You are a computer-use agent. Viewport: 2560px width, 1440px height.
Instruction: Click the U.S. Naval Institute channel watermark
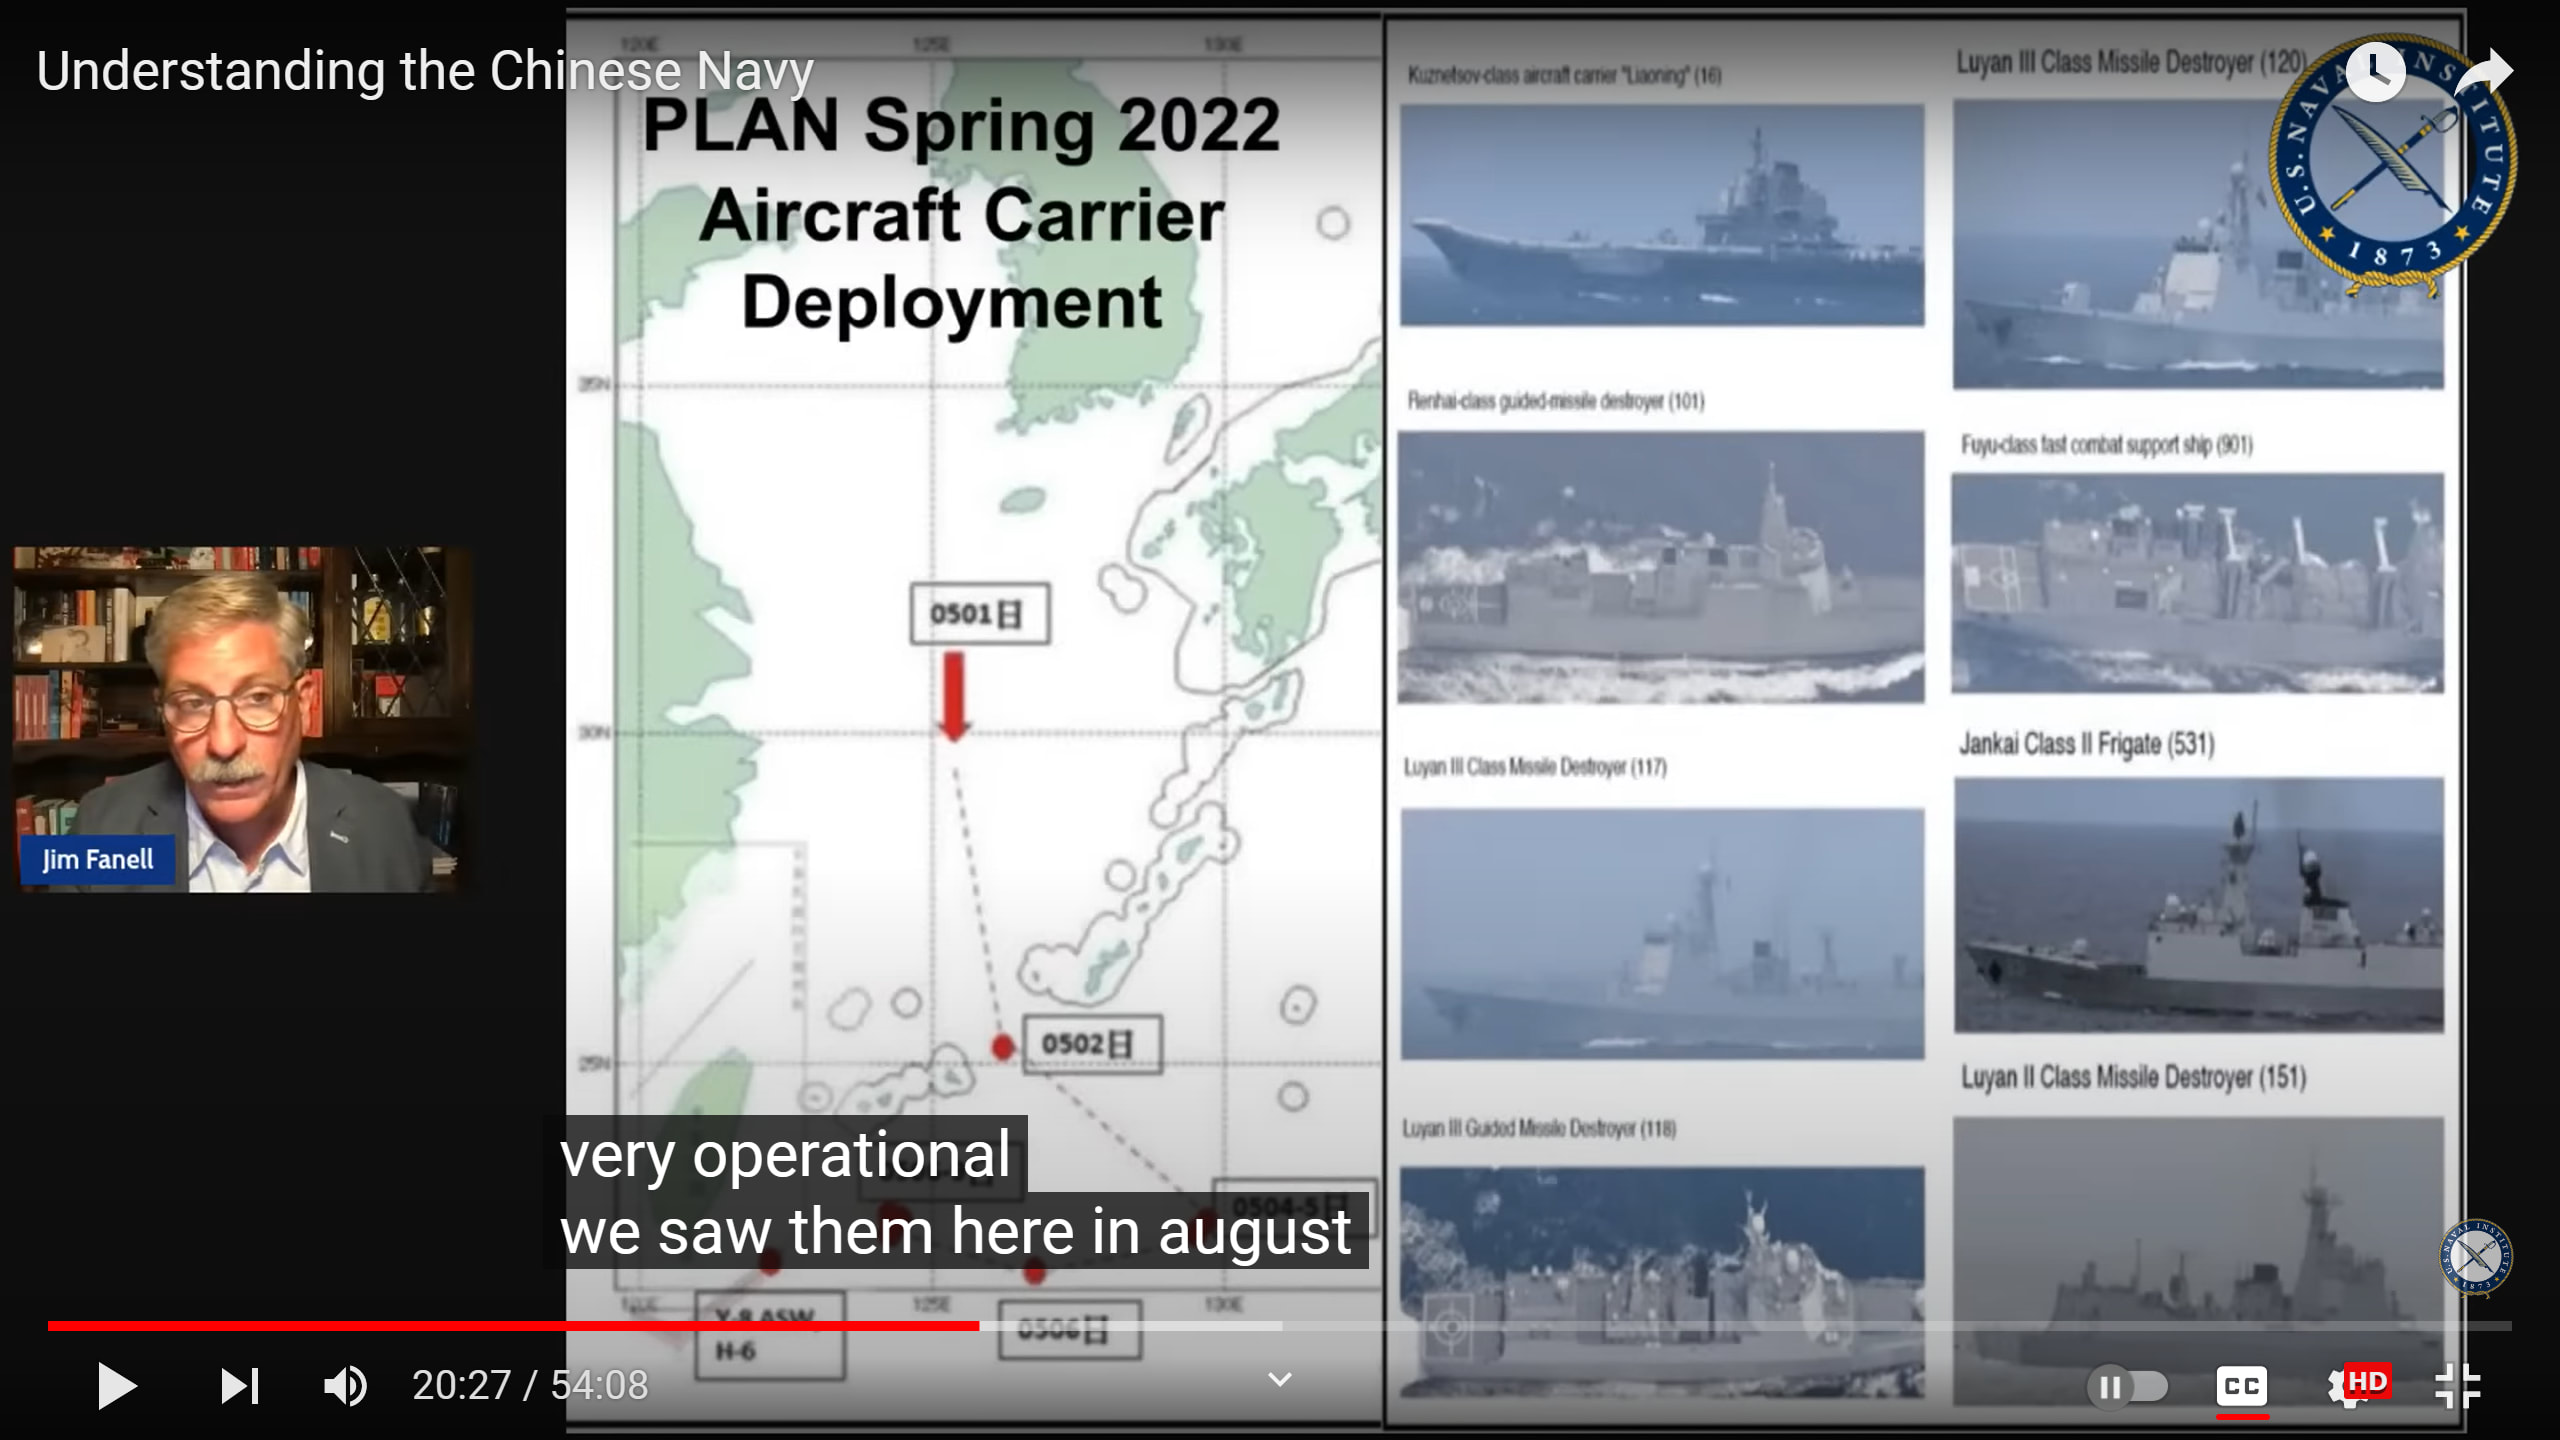click(x=2475, y=1256)
